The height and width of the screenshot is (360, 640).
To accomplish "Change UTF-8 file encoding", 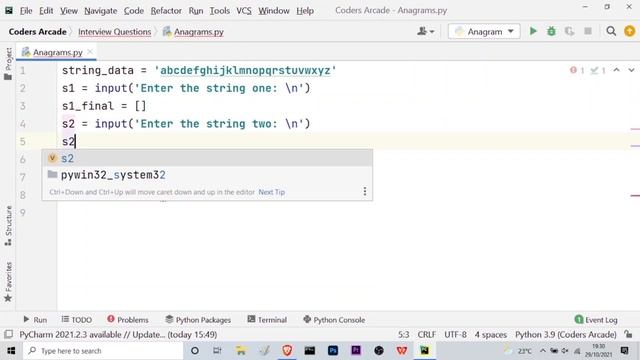I will (x=455, y=334).
